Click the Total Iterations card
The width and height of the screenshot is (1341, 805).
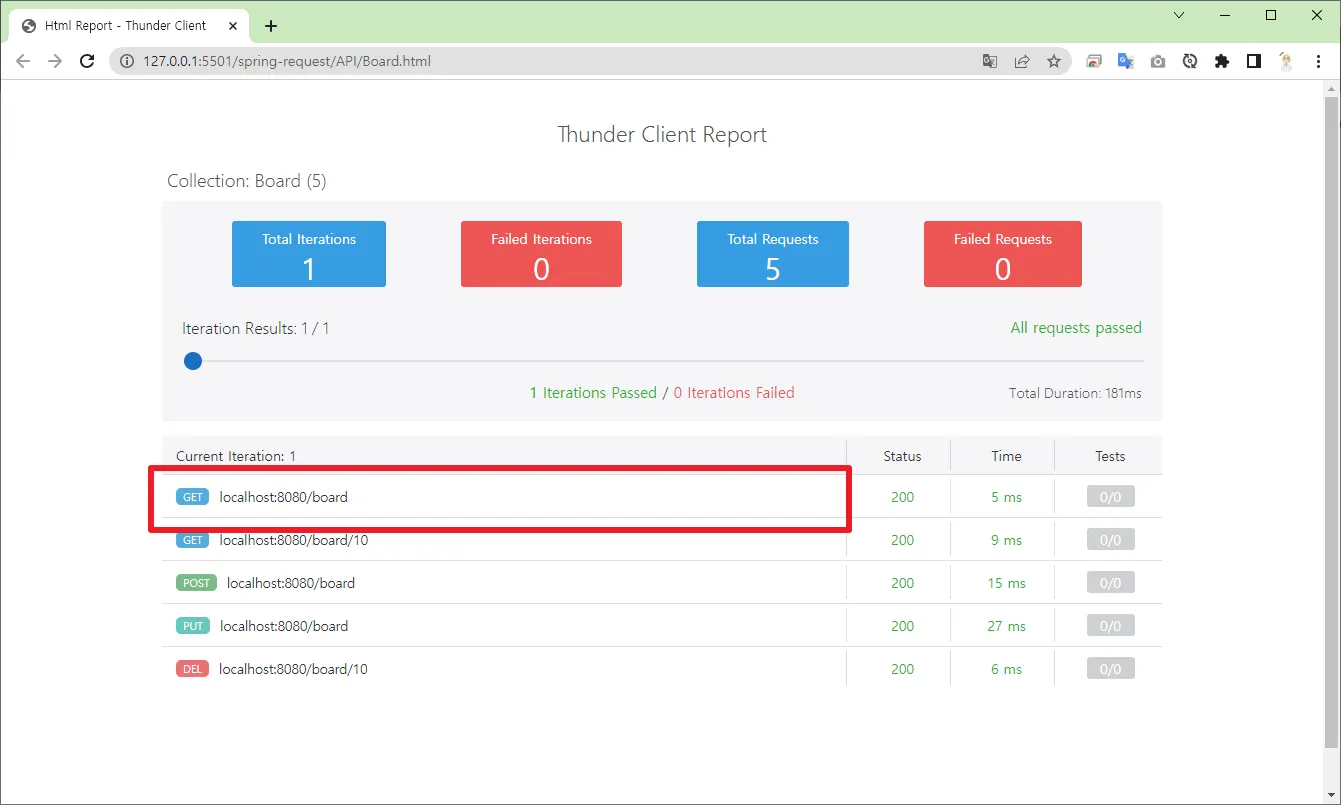309,254
